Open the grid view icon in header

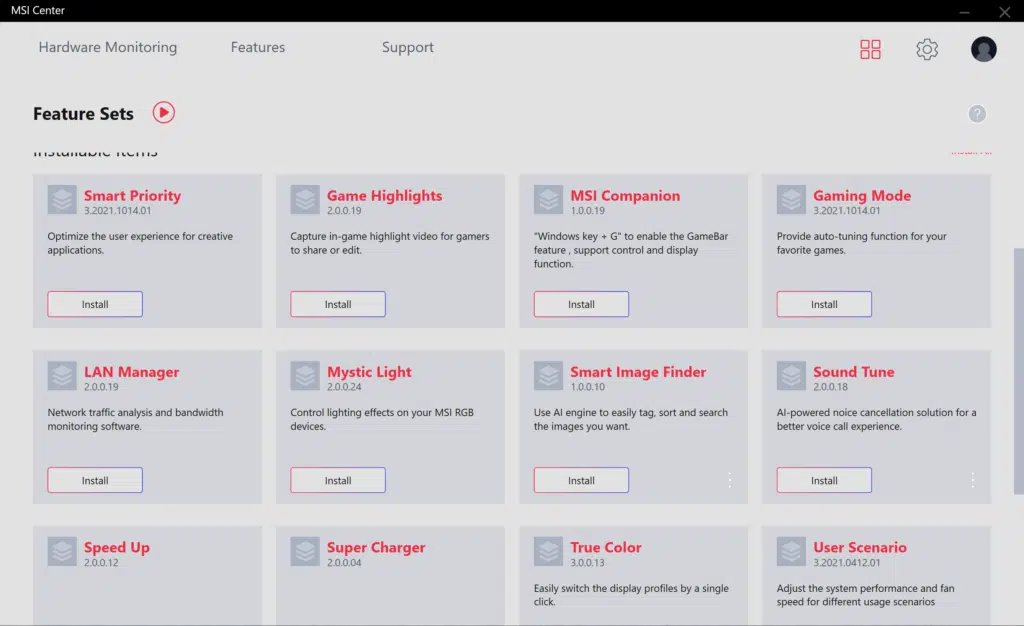(870, 49)
